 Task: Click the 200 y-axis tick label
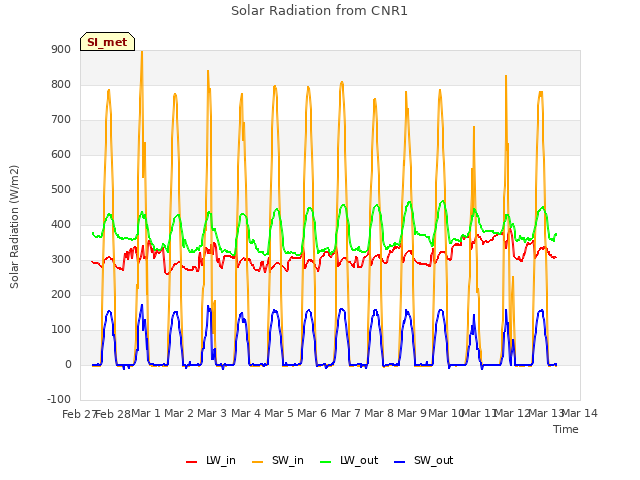[61, 295]
